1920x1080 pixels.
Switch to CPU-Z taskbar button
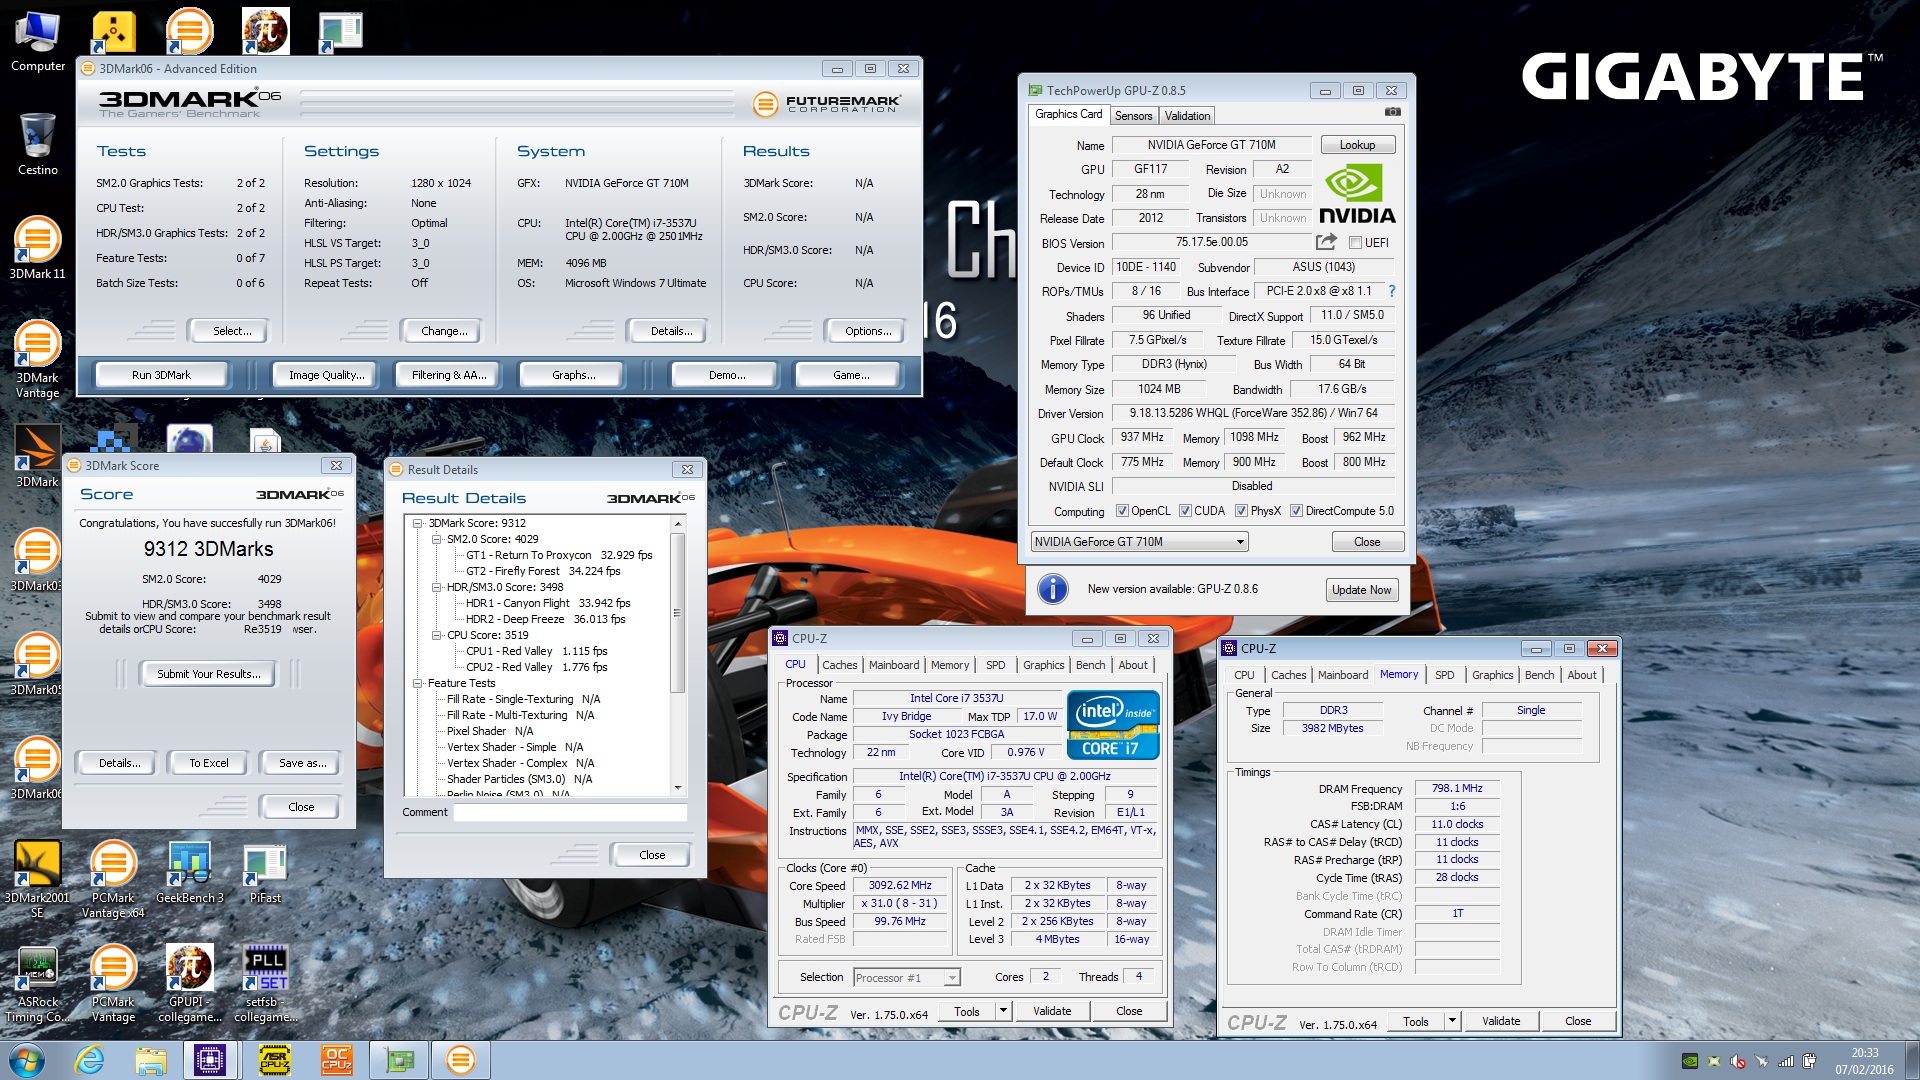tap(210, 1060)
